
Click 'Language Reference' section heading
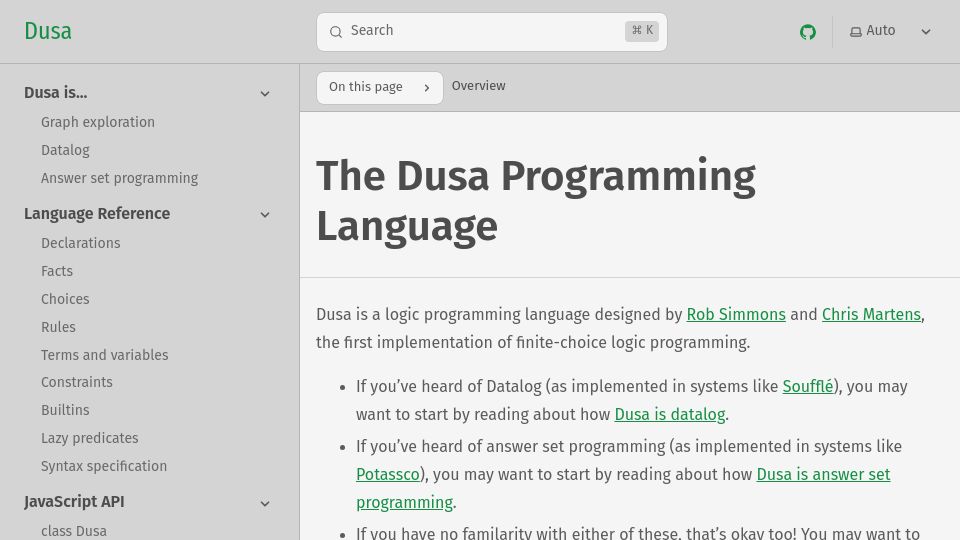point(97,214)
